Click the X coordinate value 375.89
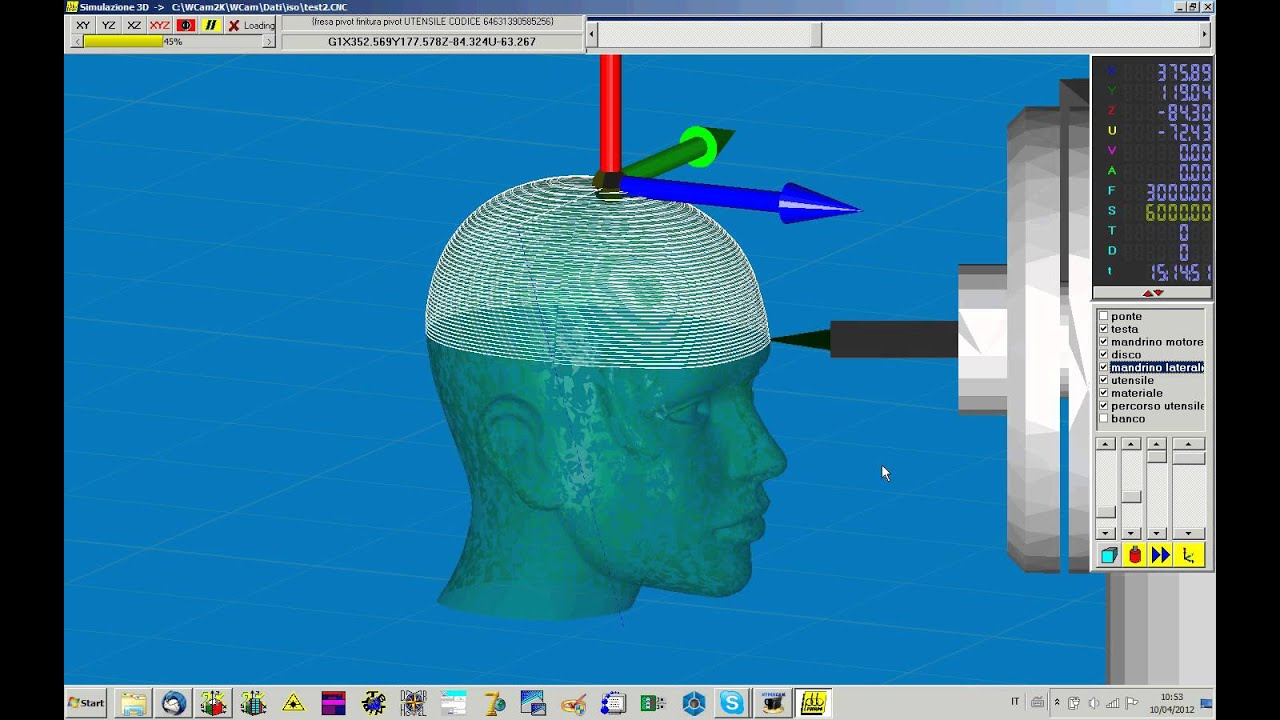The image size is (1280, 720). pyautogui.click(x=1184, y=72)
